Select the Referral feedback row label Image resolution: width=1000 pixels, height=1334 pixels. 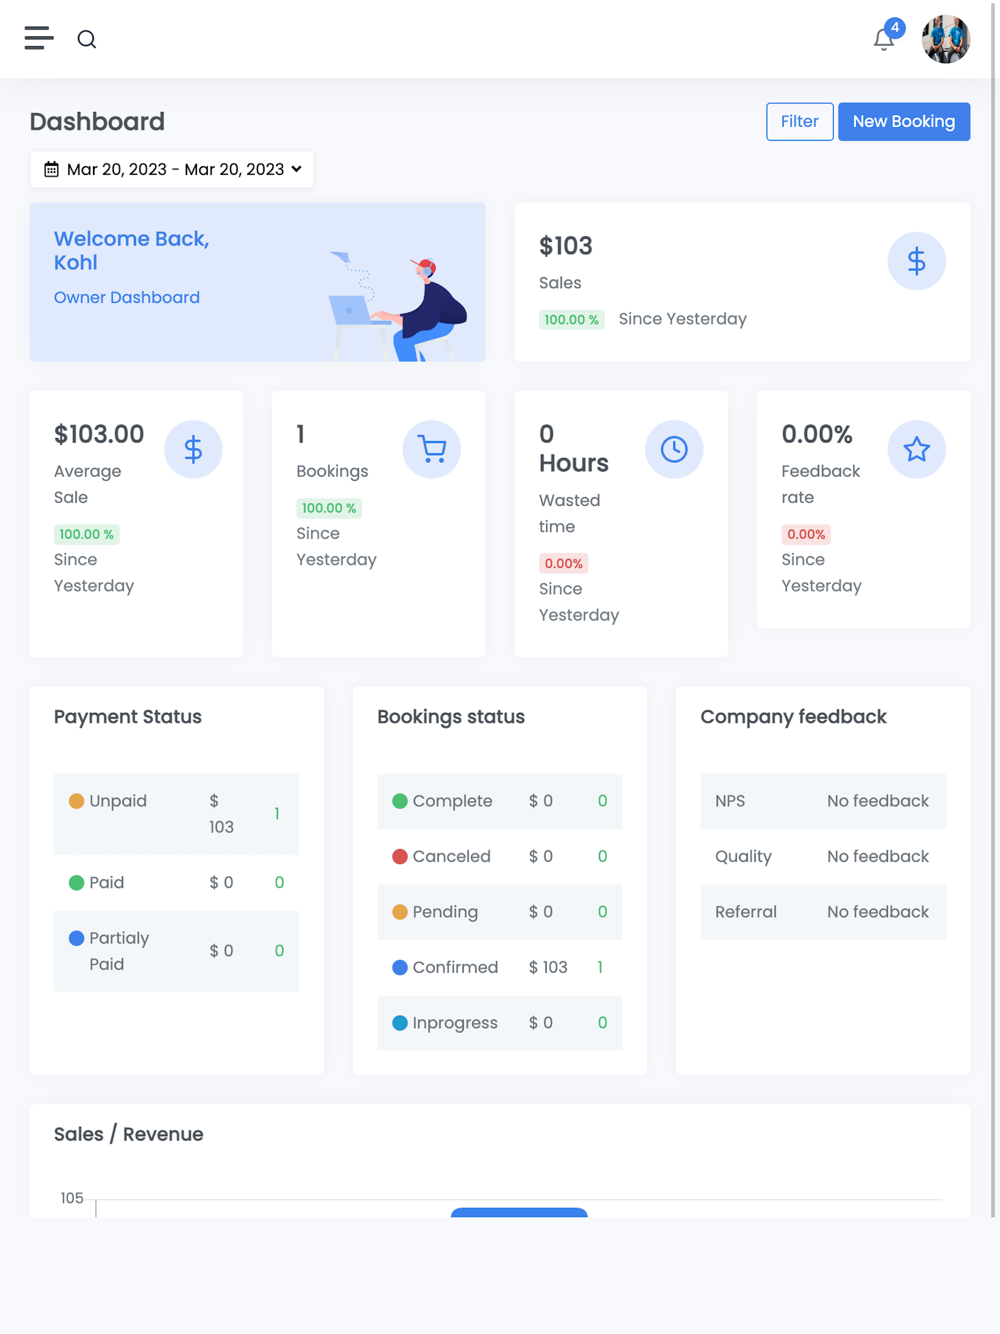[746, 912]
